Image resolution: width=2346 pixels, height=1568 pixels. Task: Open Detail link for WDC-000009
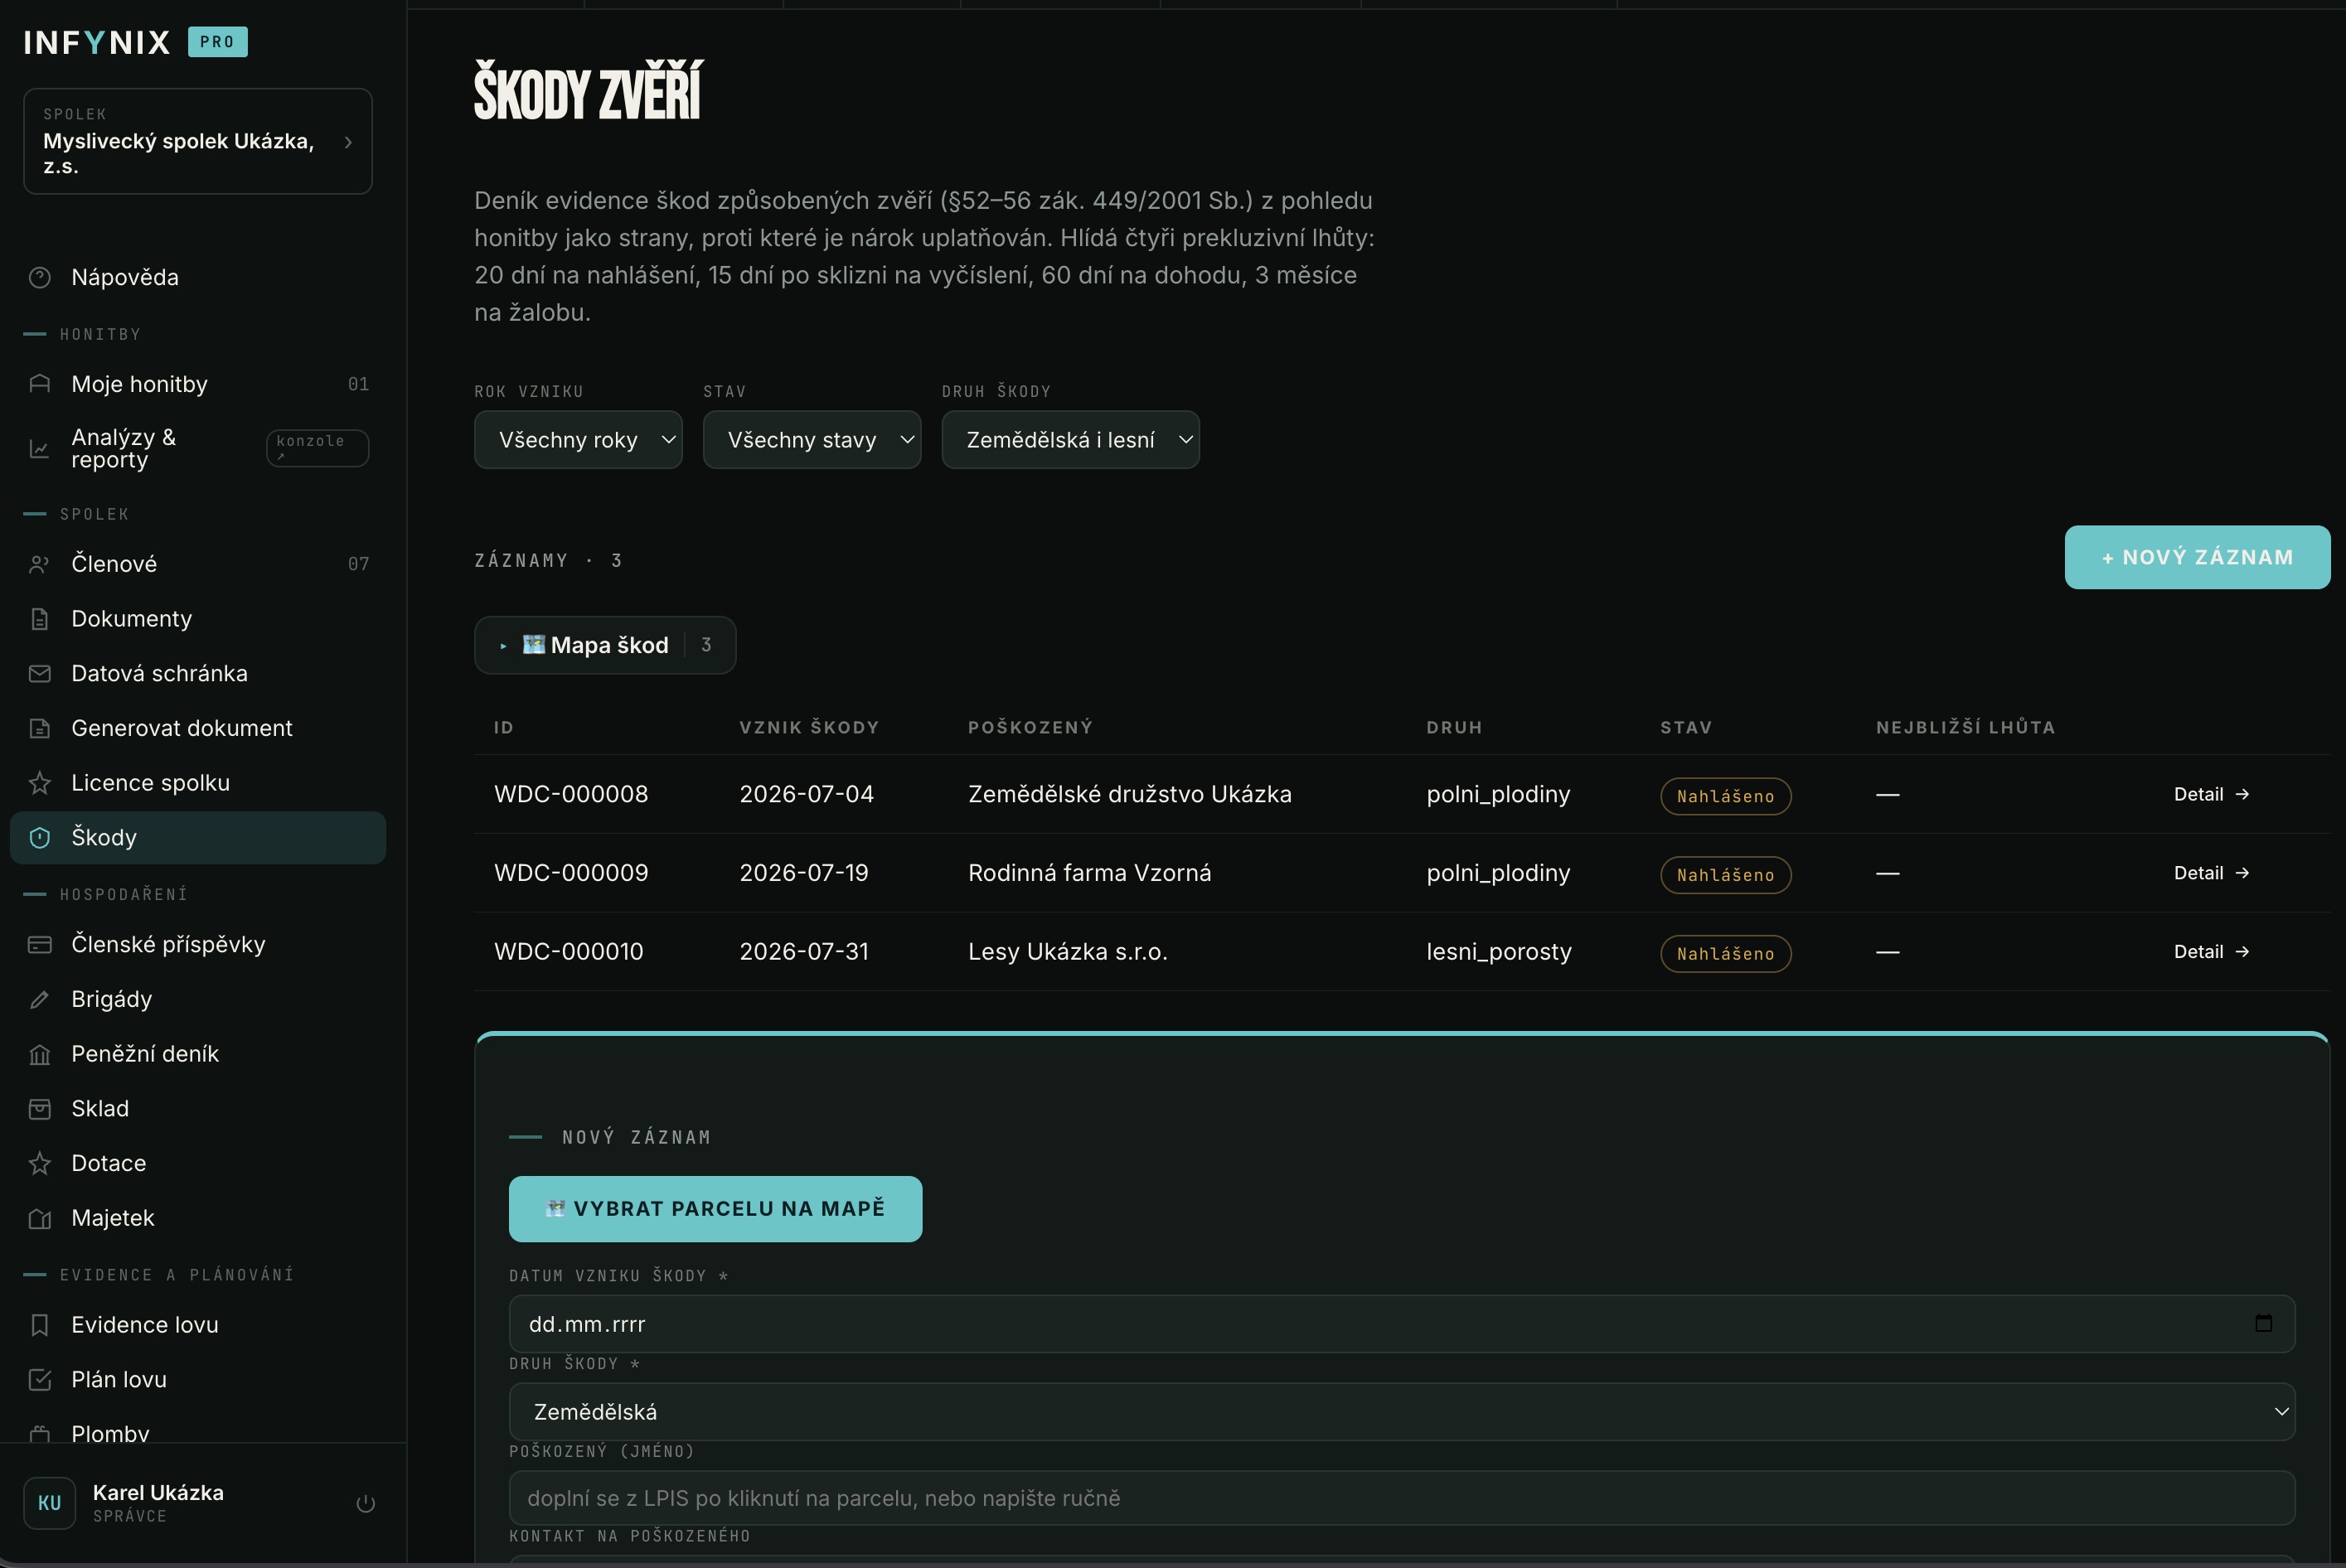click(x=2211, y=873)
